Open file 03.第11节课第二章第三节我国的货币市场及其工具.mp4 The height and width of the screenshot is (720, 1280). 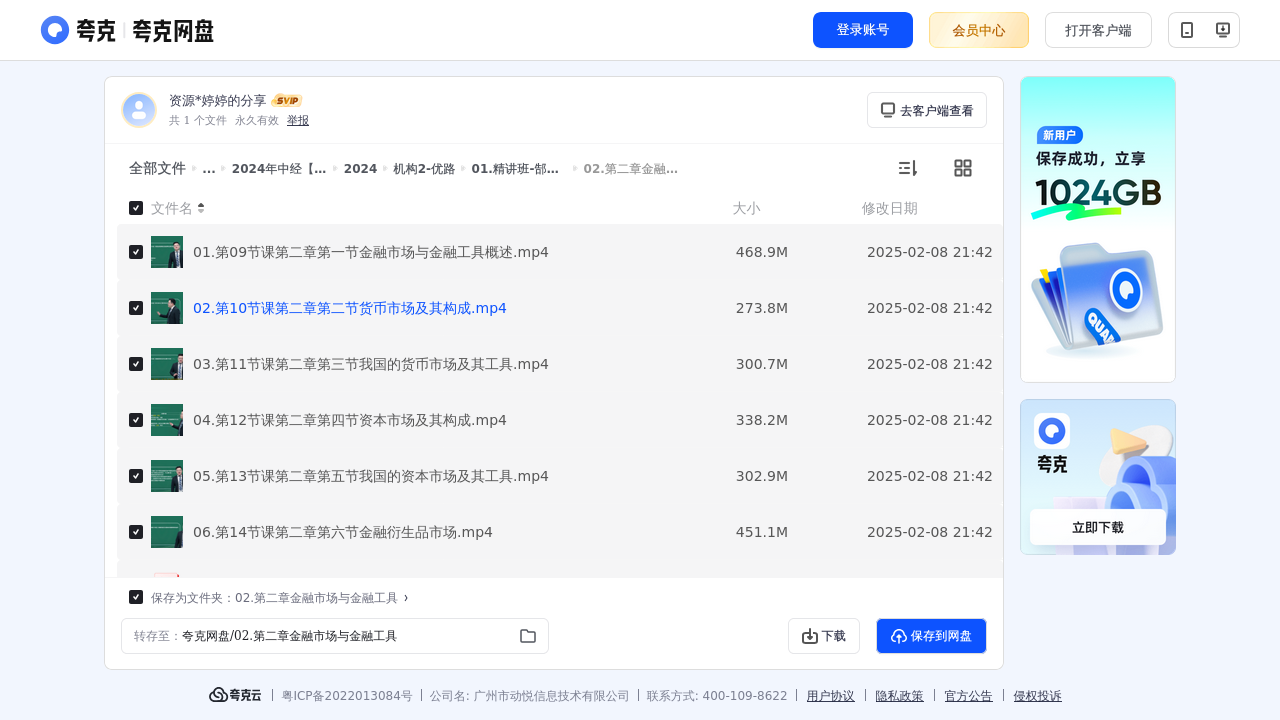(371, 364)
